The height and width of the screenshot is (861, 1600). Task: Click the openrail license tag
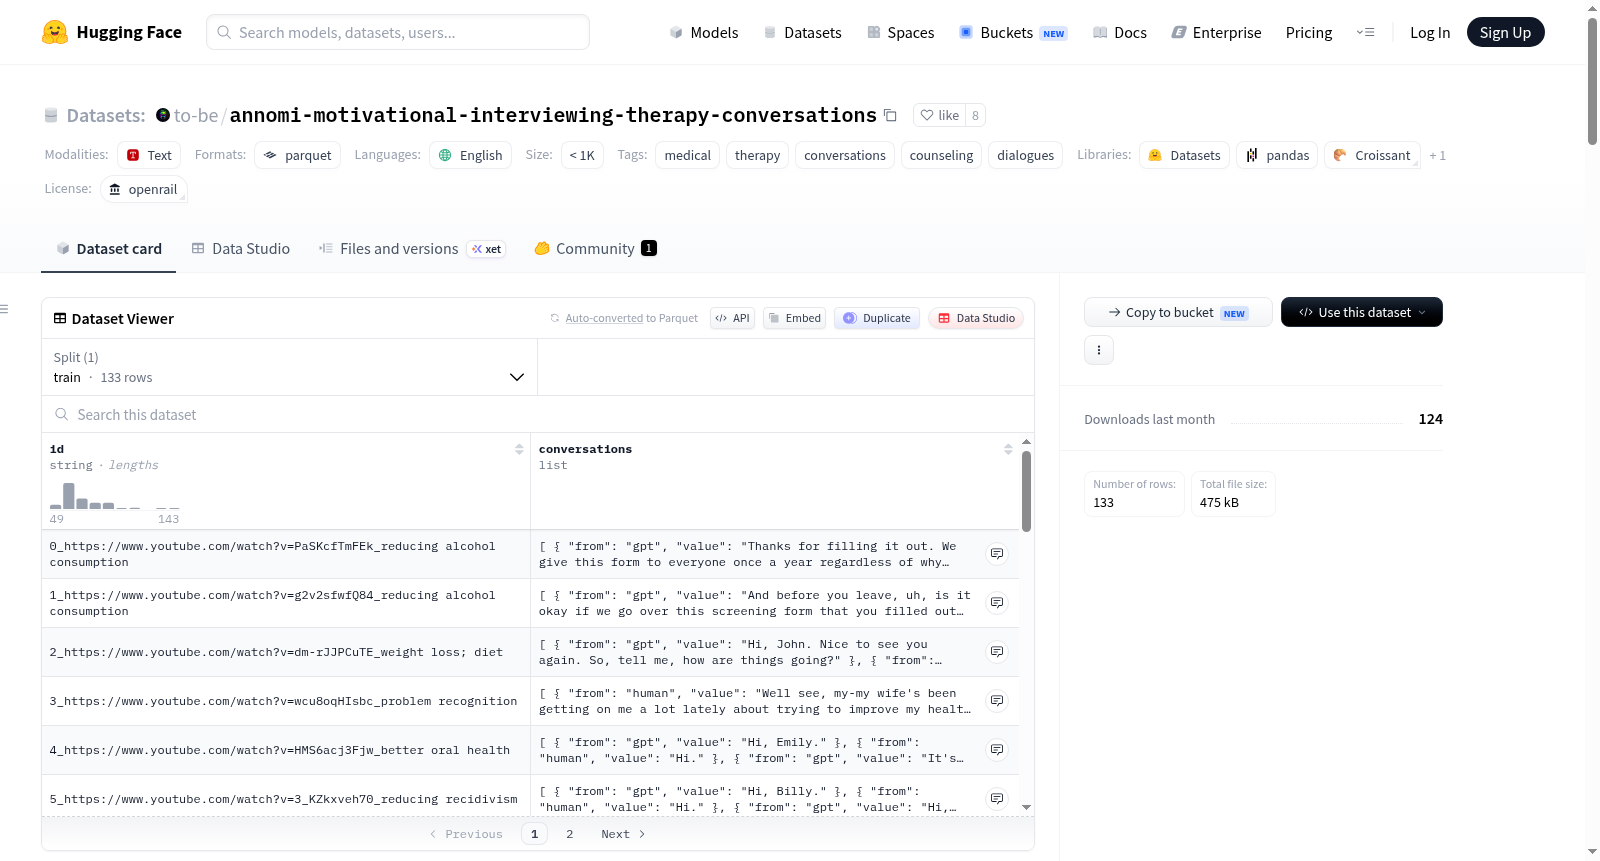tap(144, 189)
